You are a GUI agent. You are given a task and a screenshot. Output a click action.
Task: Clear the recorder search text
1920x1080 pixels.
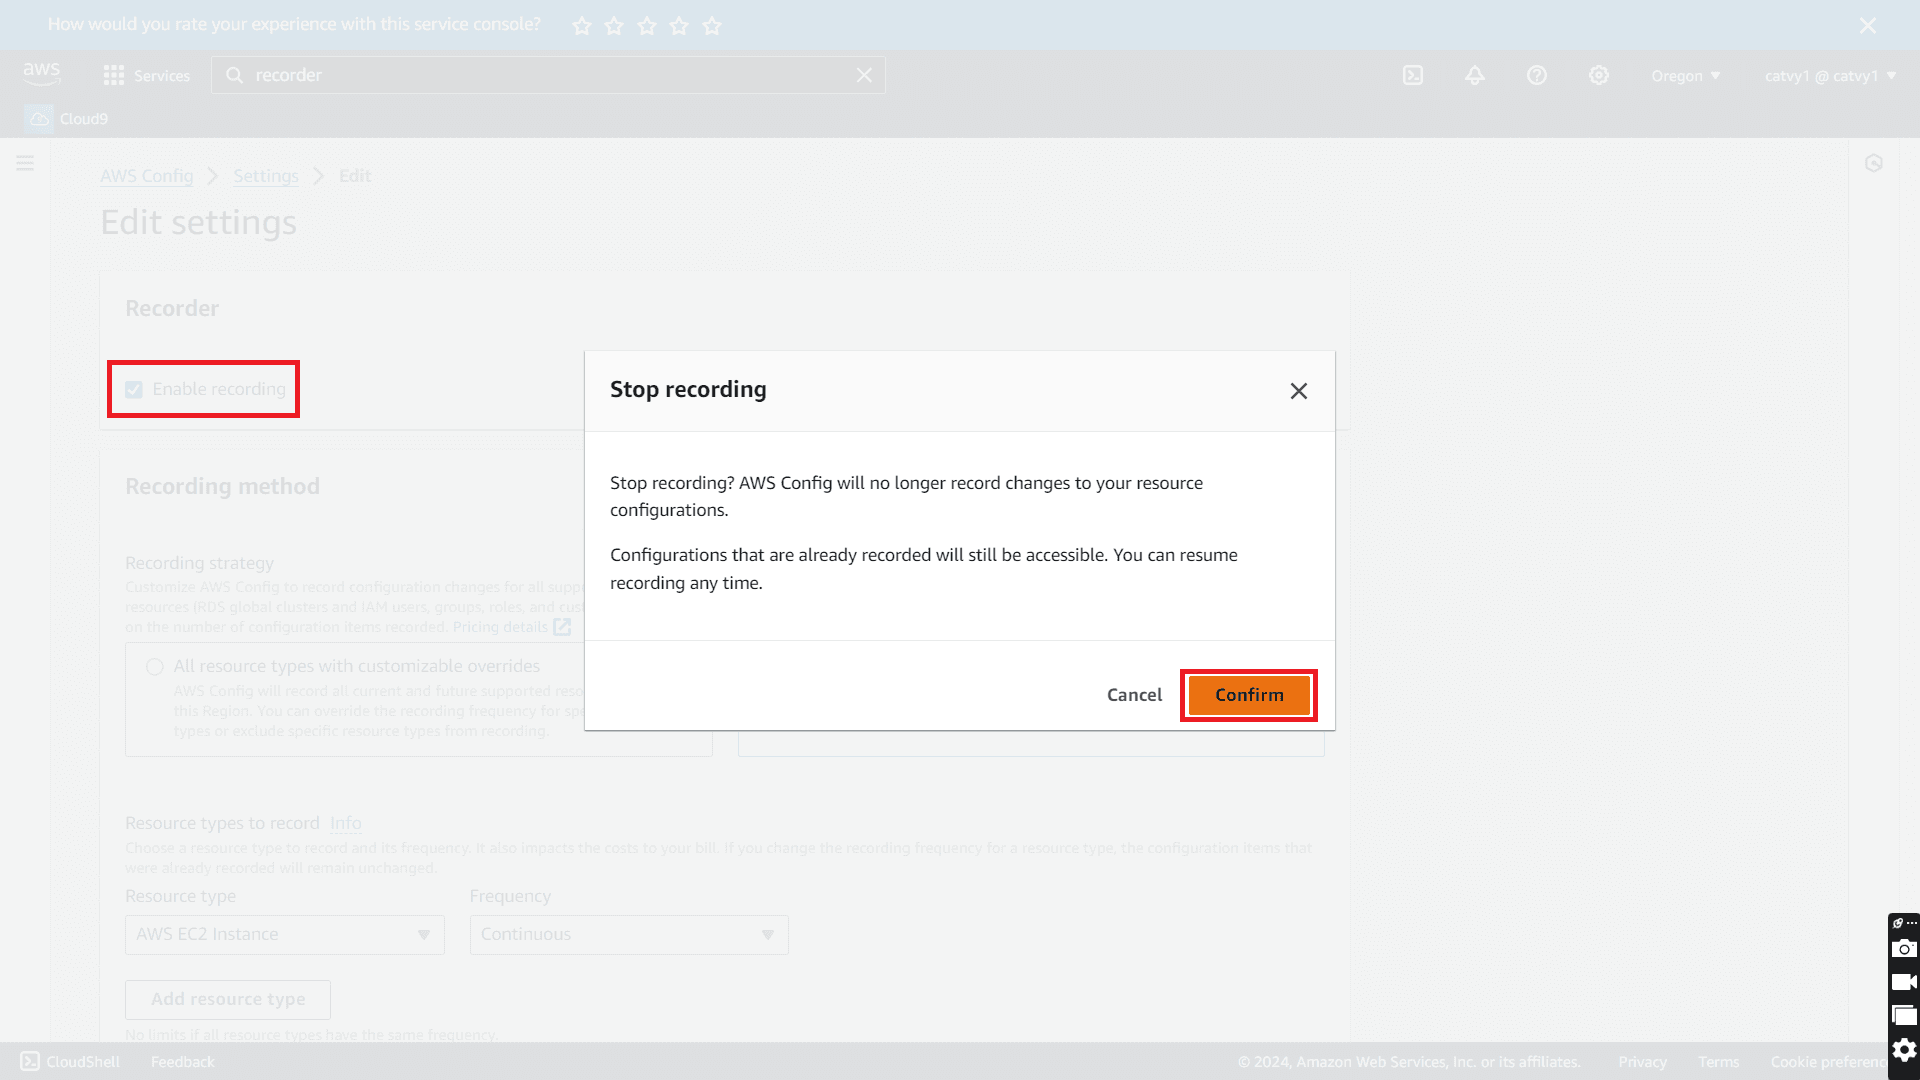[864, 75]
